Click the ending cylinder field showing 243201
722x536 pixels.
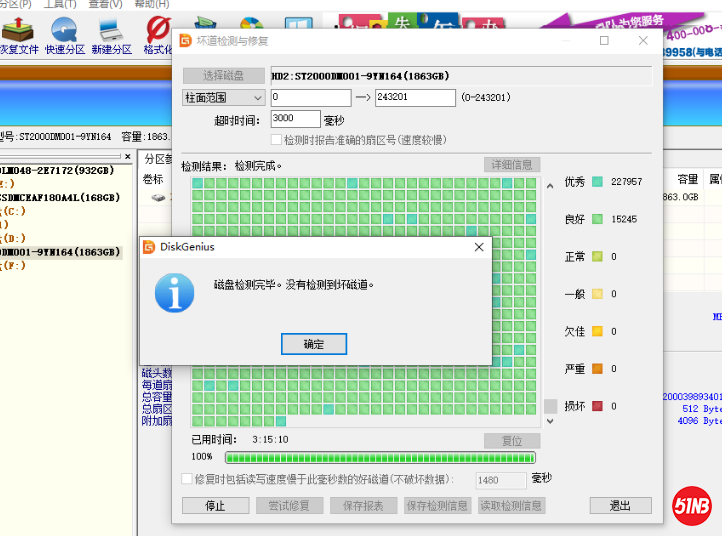point(414,97)
